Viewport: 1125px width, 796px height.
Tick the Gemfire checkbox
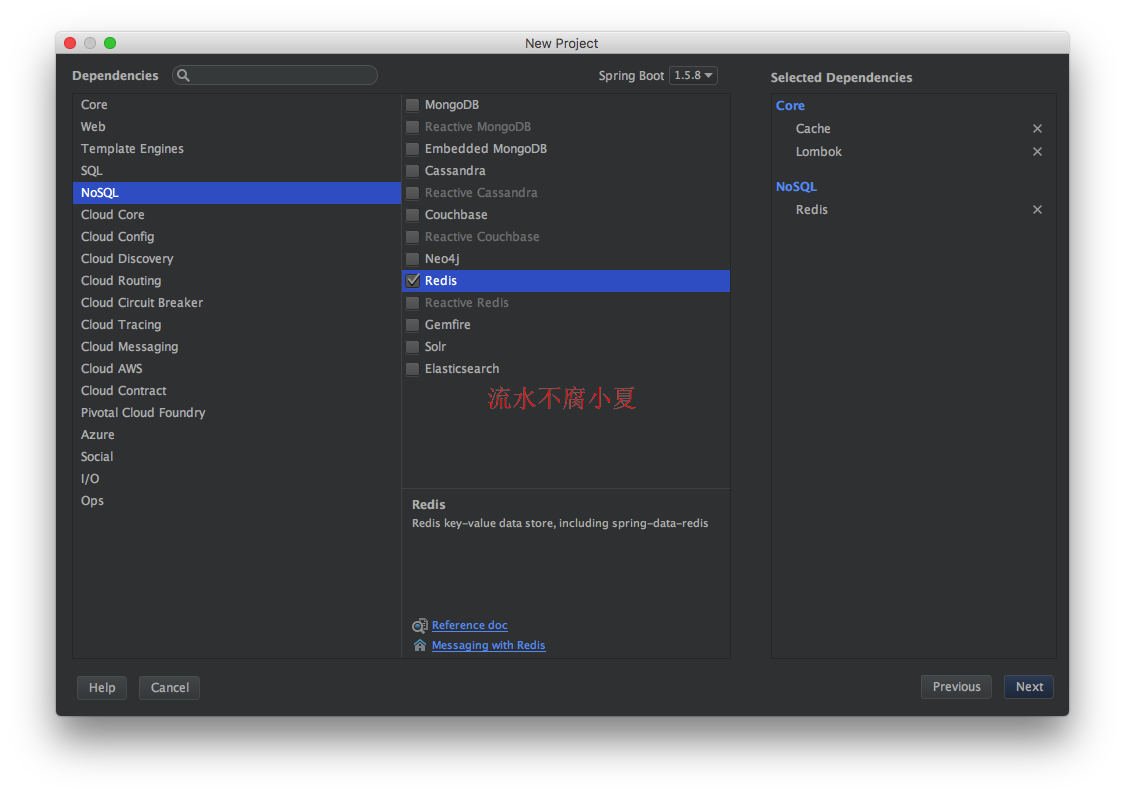point(413,324)
